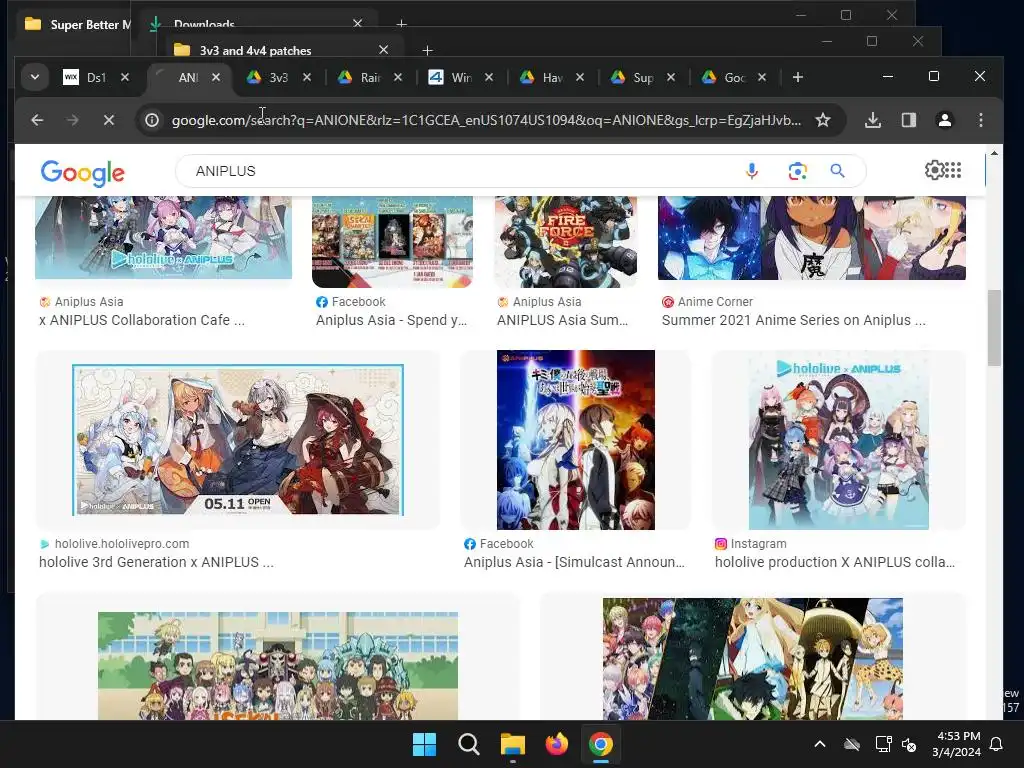Switch to the Ds1 Wix tab
The image size is (1024, 768).
(x=85, y=77)
